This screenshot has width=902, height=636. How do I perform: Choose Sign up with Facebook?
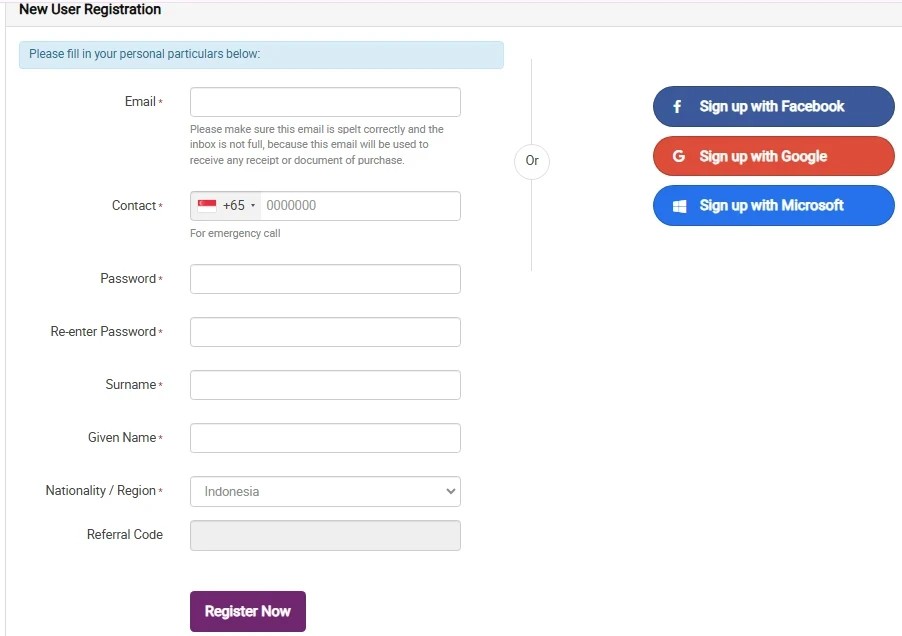pos(774,106)
